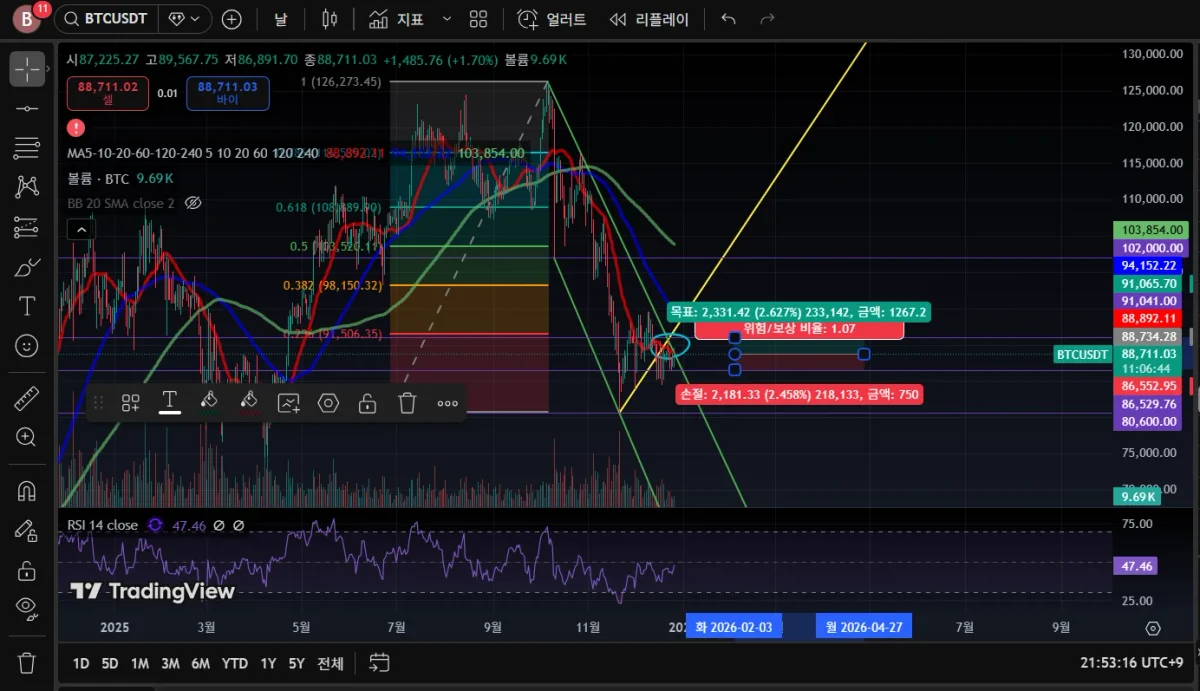
Task: Collapse the indicator legend with chevron
Action: coord(82,230)
